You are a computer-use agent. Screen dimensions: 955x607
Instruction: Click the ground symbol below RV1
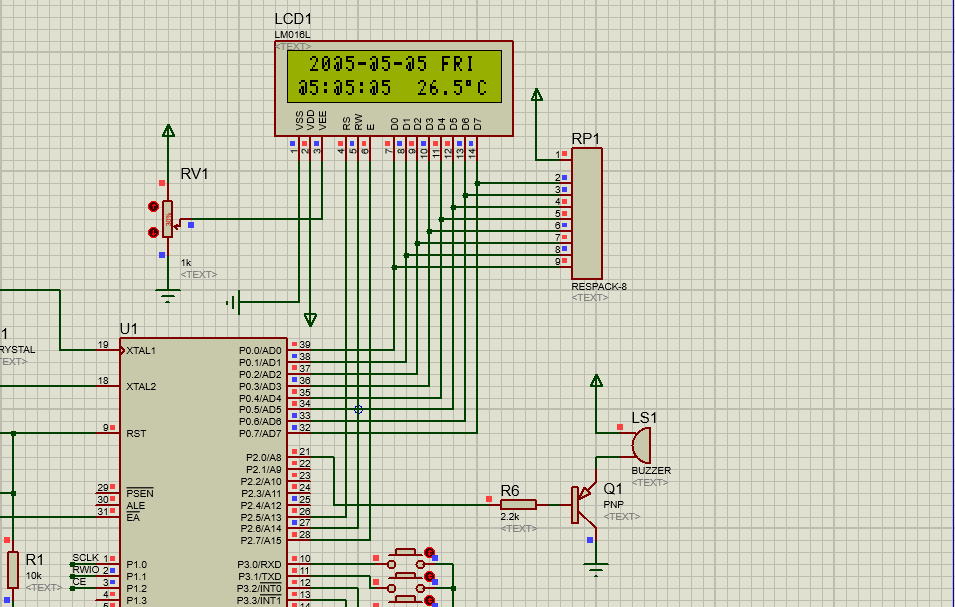pos(168,298)
